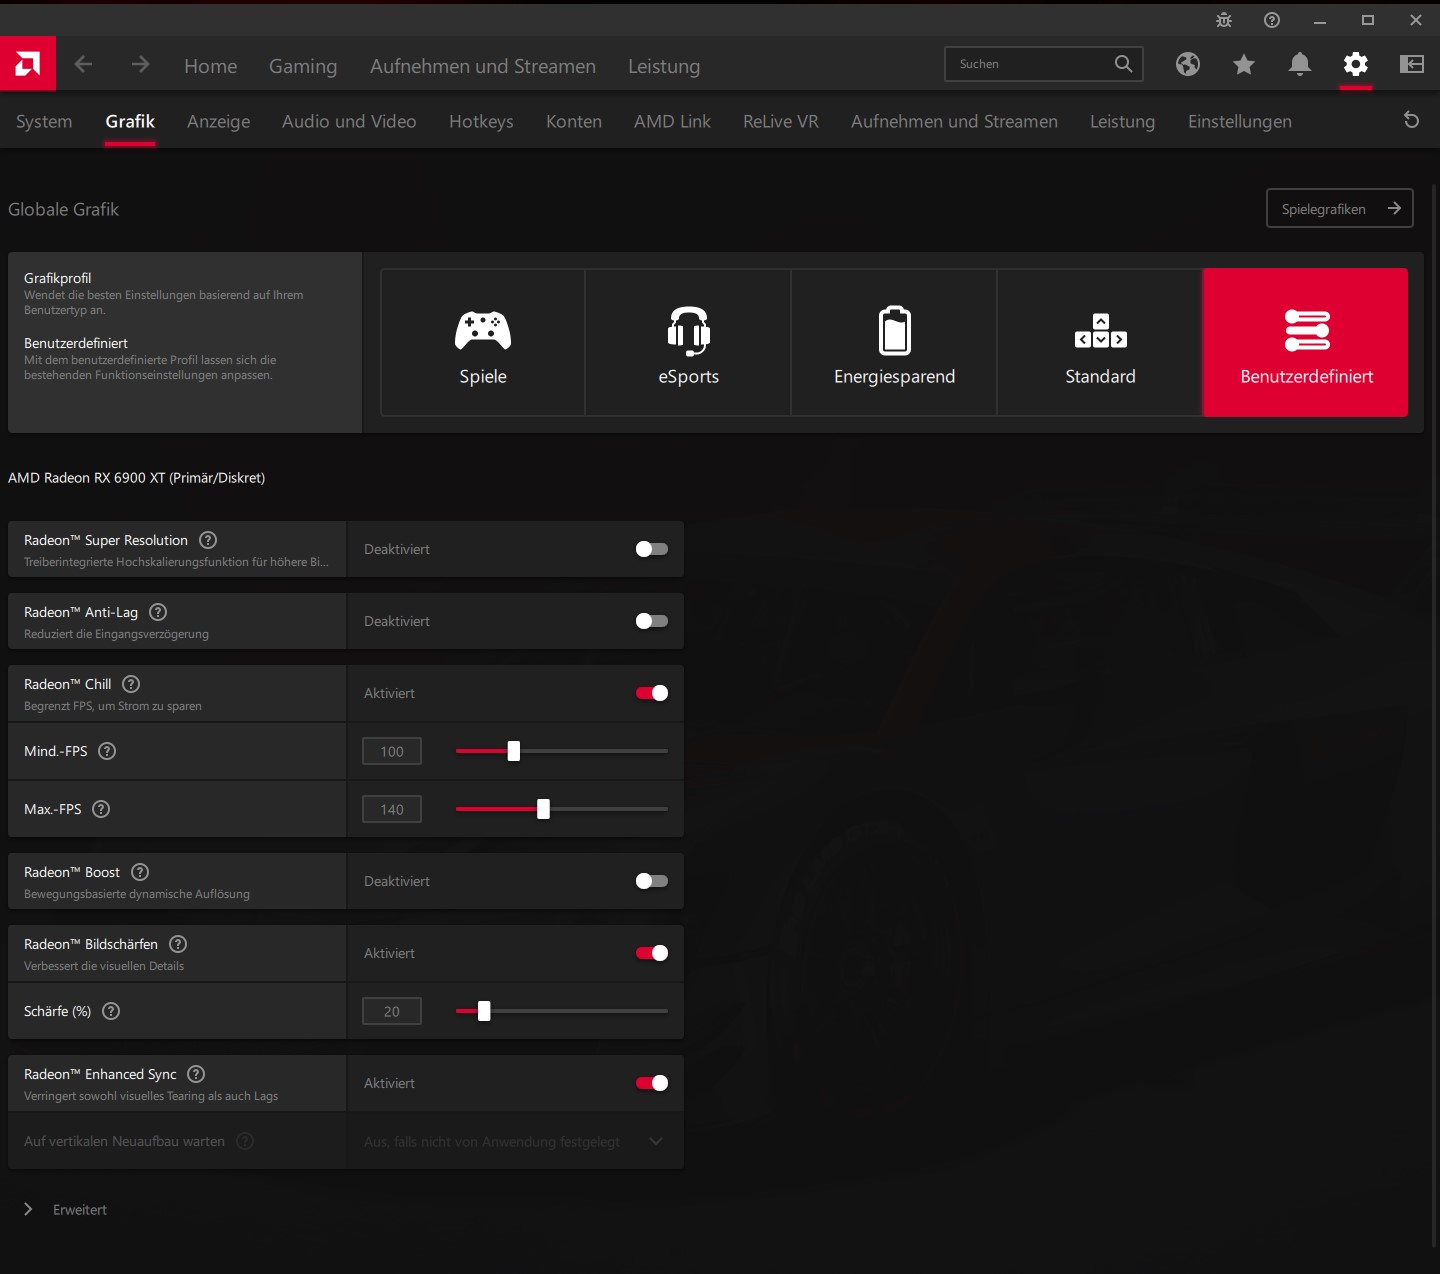The height and width of the screenshot is (1274, 1440).
Task: Click 'AMD Radeon RX 6900 XT (Primär/Diskret)' text
Action: tap(137, 478)
